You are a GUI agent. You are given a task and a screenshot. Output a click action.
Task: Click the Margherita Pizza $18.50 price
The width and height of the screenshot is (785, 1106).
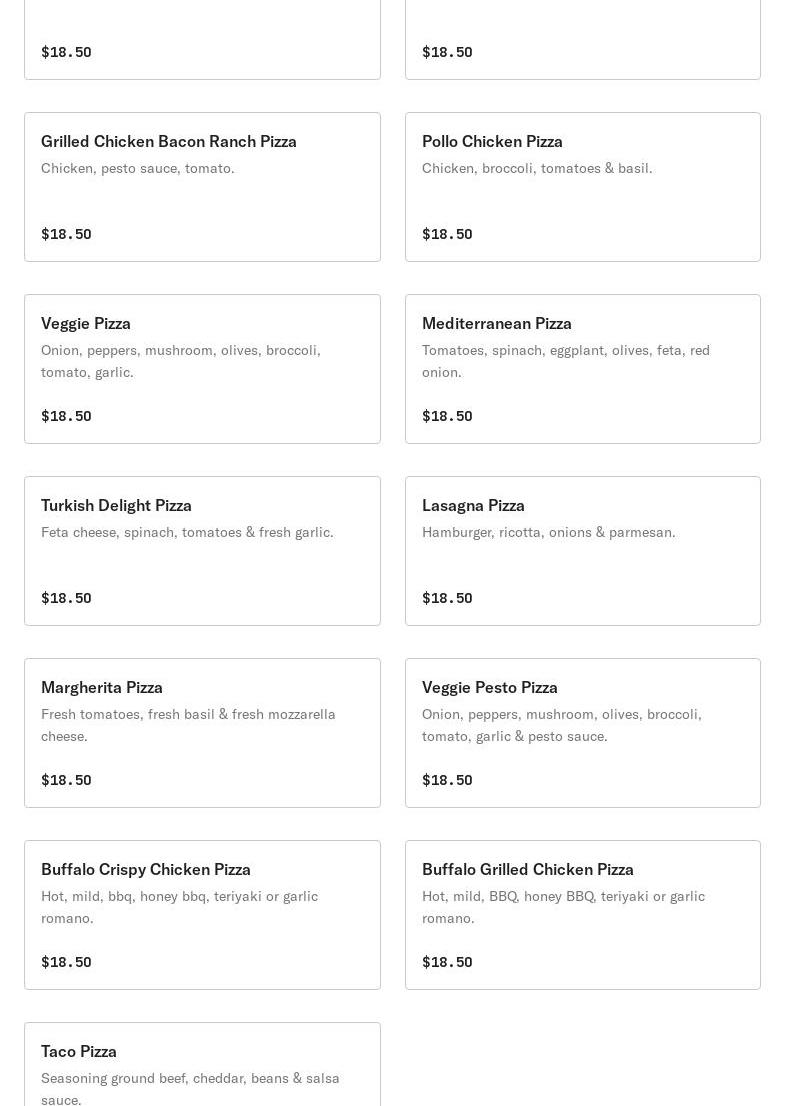coord(66,780)
